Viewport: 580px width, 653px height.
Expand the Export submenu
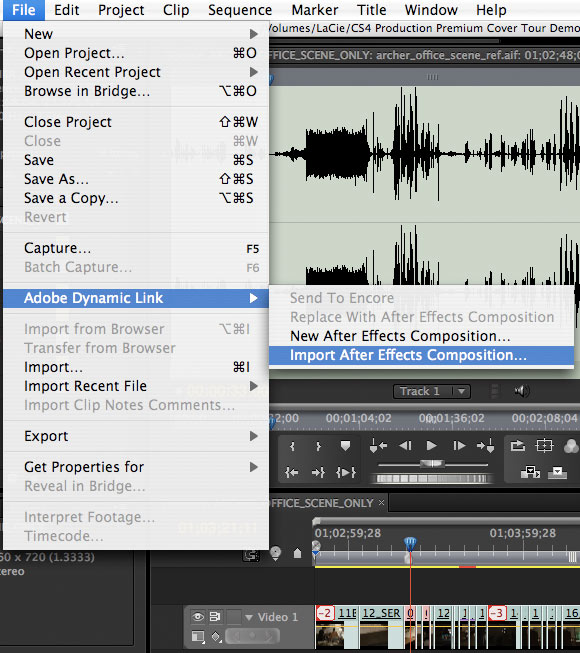point(136,436)
